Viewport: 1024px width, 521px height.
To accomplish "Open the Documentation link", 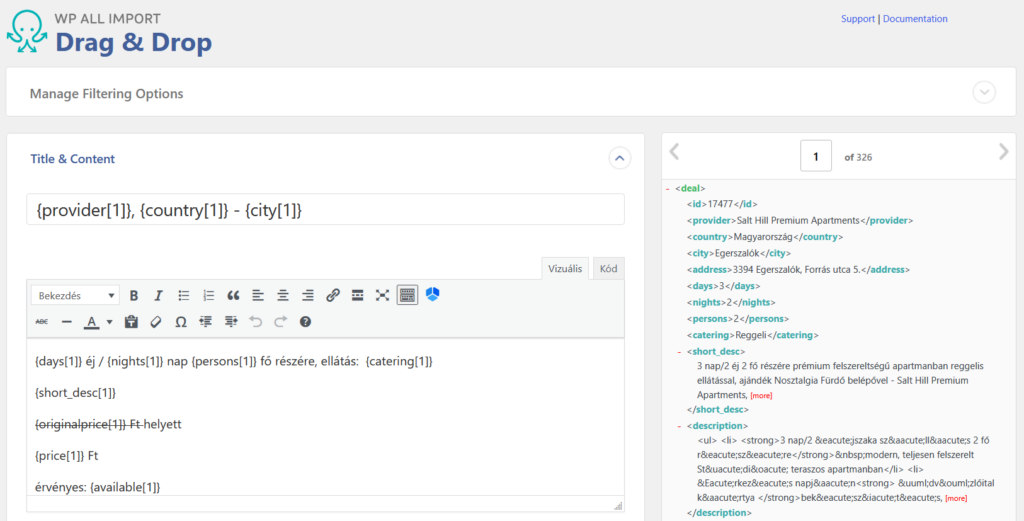I will point(915,19).
